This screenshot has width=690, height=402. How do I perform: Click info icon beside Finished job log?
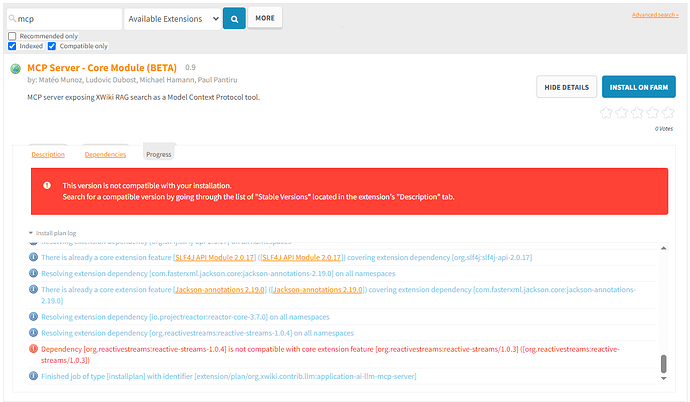(x=33, y=376)
